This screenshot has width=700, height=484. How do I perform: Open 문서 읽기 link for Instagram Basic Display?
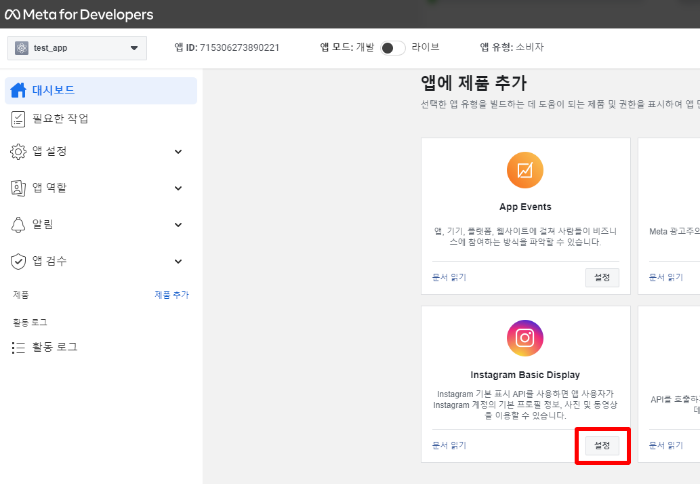point(449,445)
